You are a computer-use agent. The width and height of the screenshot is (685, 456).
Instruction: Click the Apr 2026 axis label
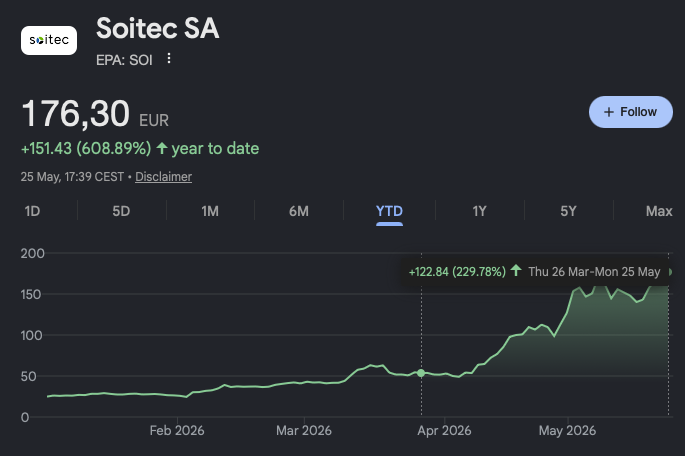point(444,431)
